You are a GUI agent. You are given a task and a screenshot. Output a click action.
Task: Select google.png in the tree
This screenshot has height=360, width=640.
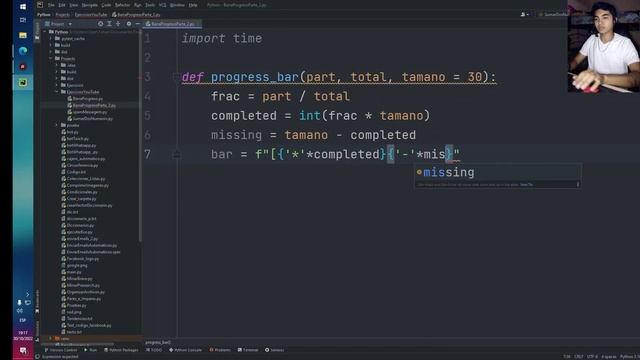74,265
